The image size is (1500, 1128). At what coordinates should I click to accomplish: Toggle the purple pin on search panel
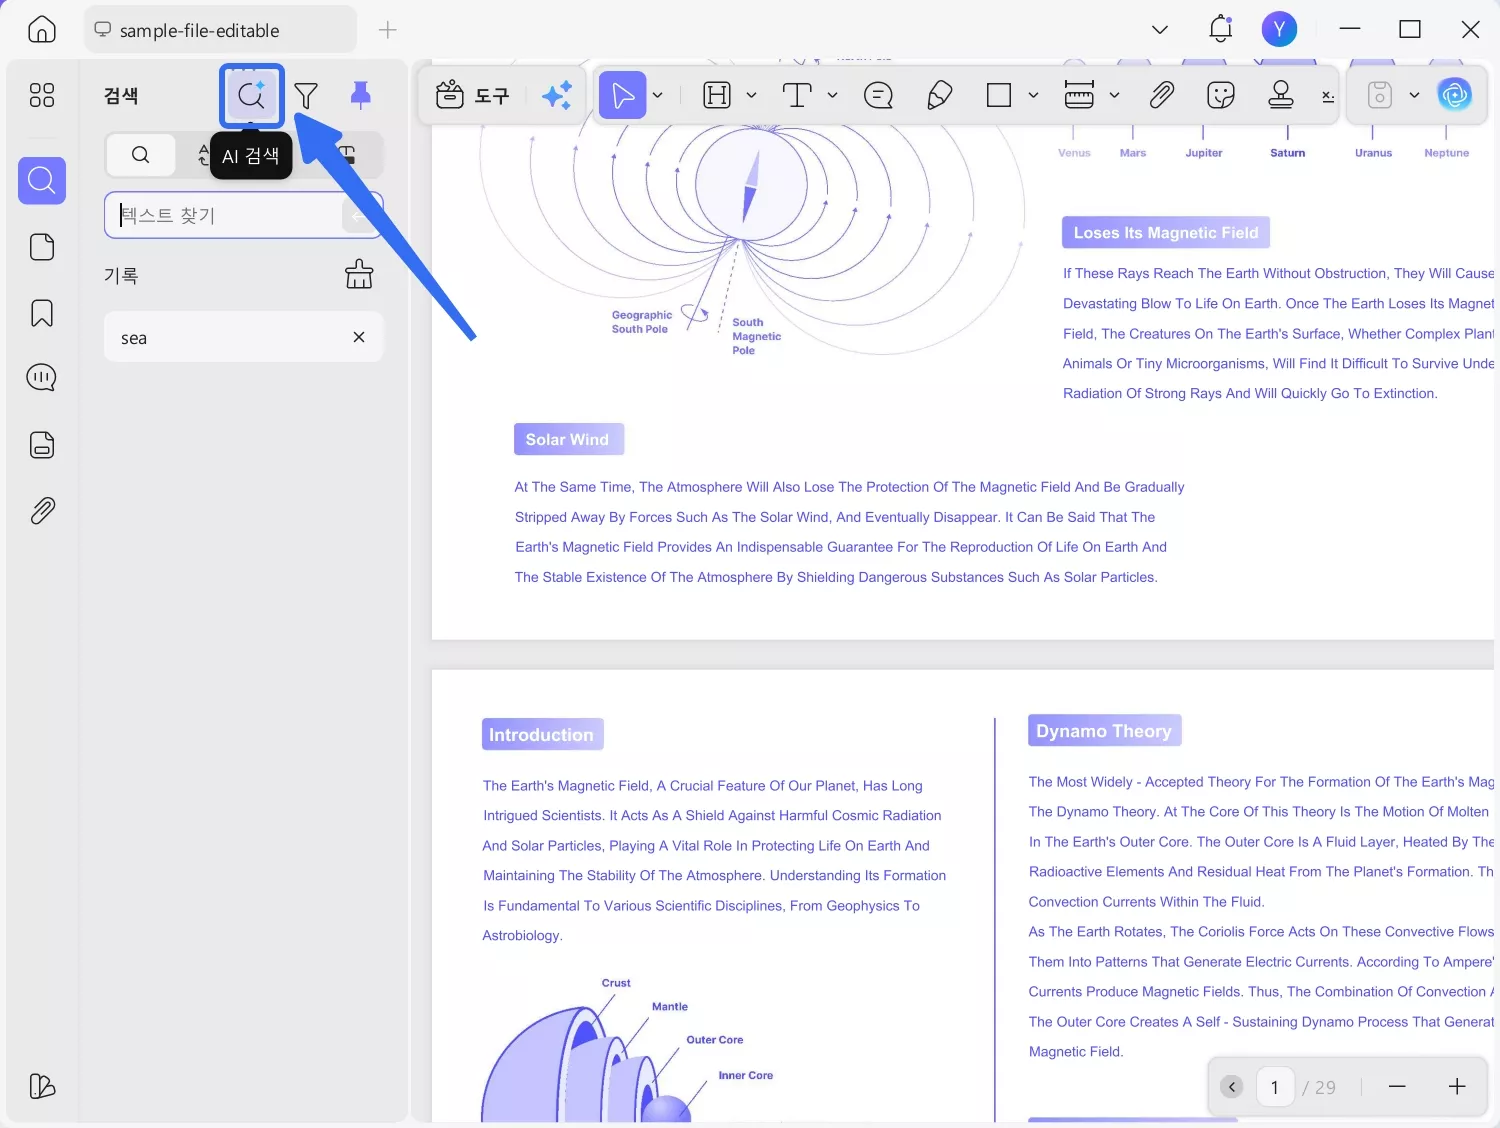[x=361, y=95]
